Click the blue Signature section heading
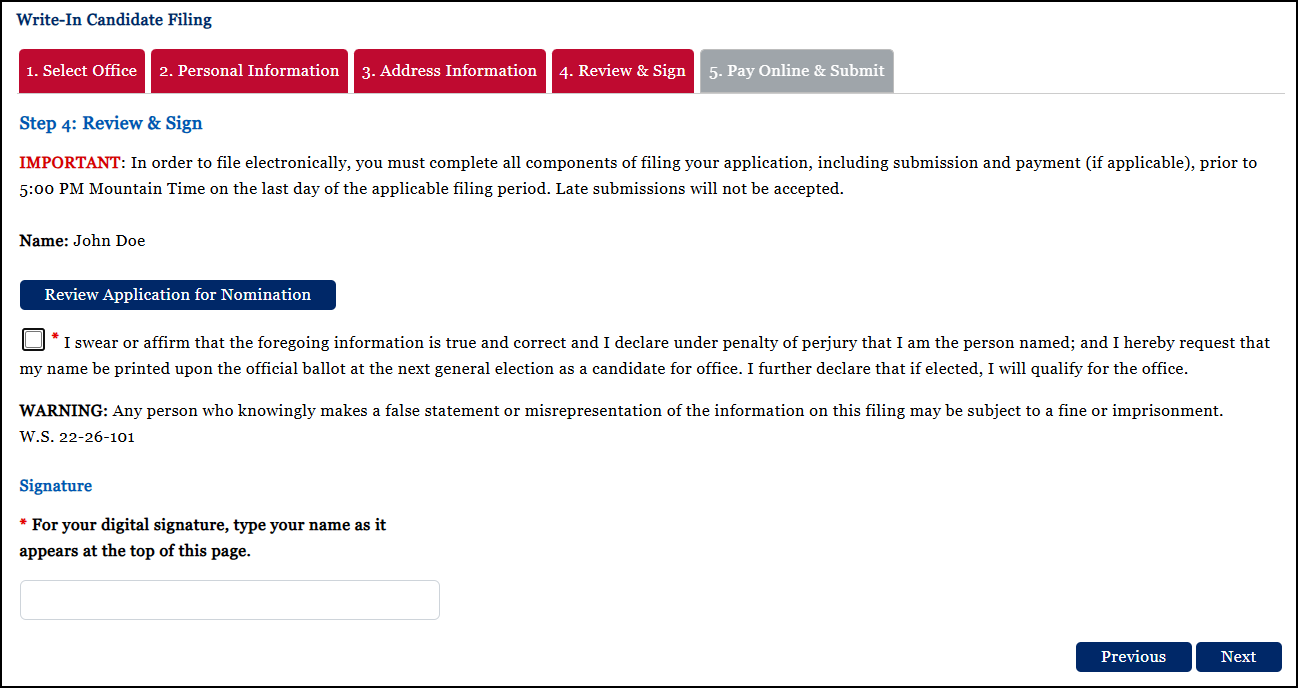 [x=56, y=486]
